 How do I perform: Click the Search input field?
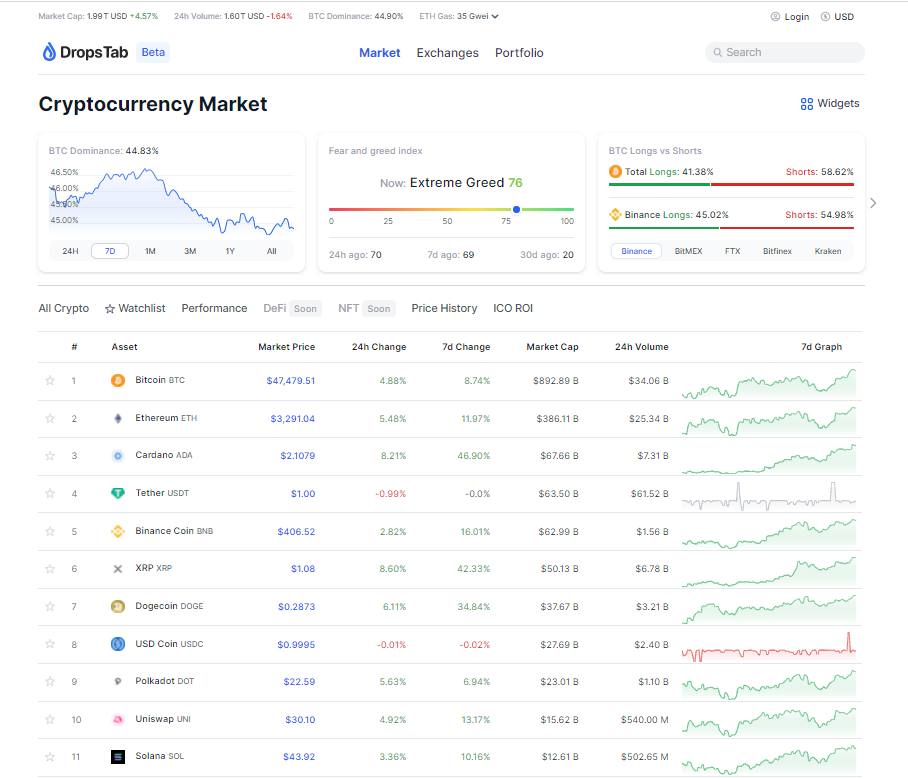click(x=784, y=53)
